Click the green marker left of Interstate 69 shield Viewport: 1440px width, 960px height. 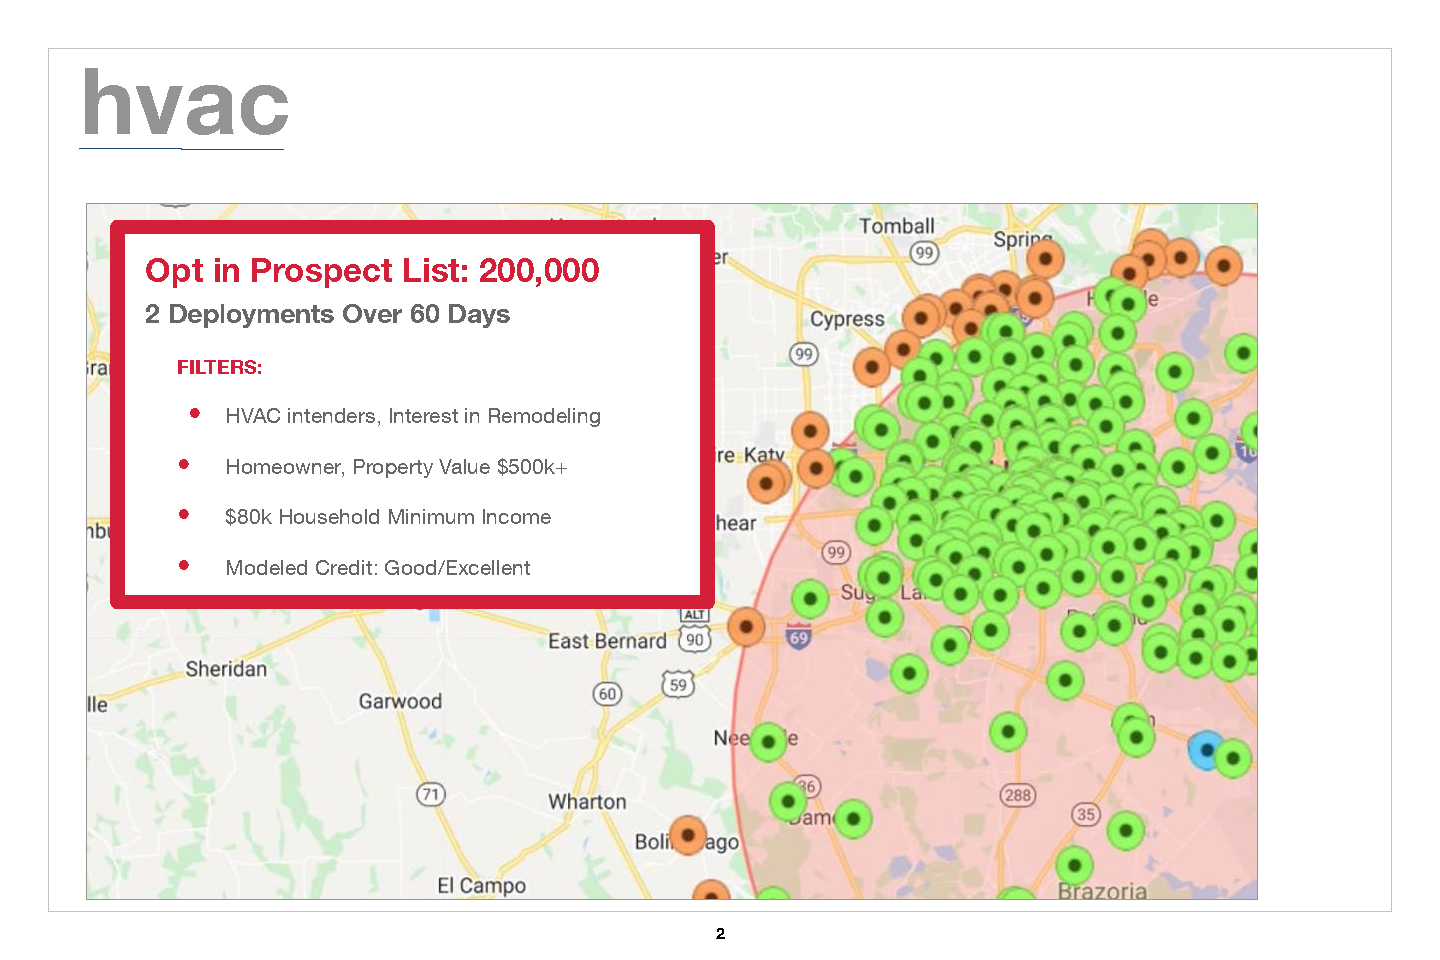coord(810,600)
